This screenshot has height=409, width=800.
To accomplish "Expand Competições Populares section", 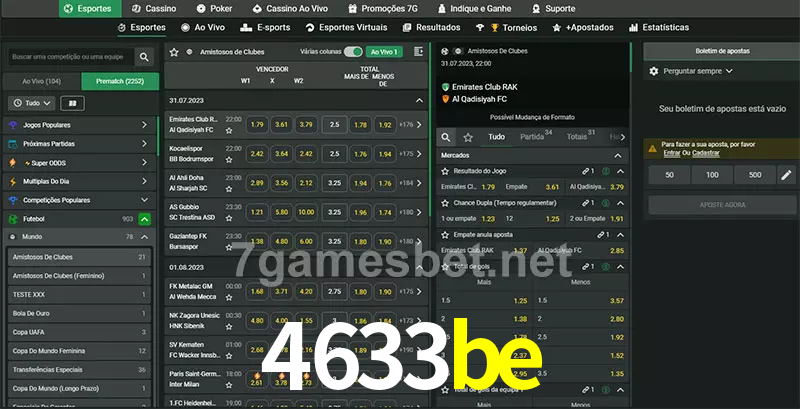I will [144, 200].
